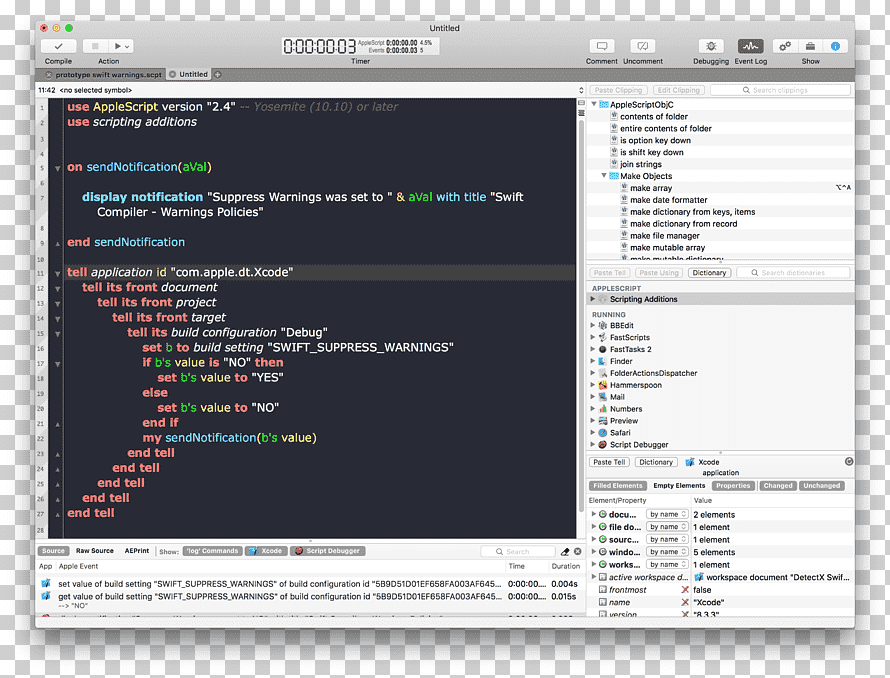Click the Uncomment toolbar icon
Viewport: 890px width, 678px height.
click(643, 46)
